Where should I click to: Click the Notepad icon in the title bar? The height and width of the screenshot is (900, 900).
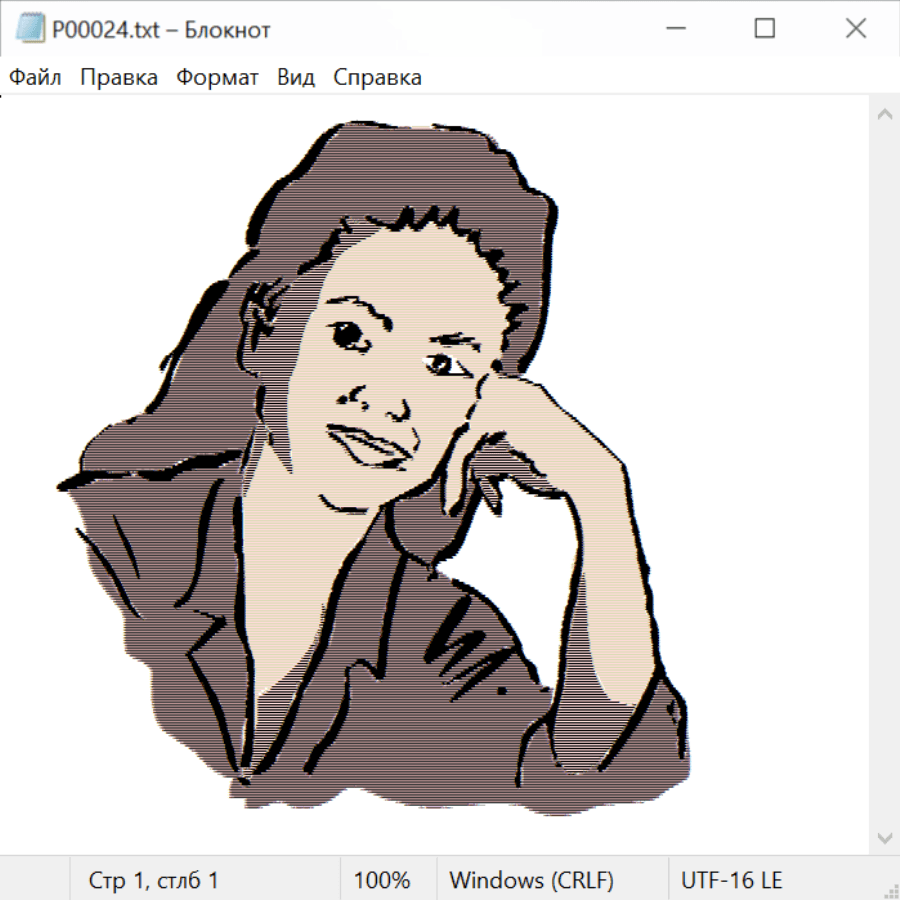click(x=30, y=29)
